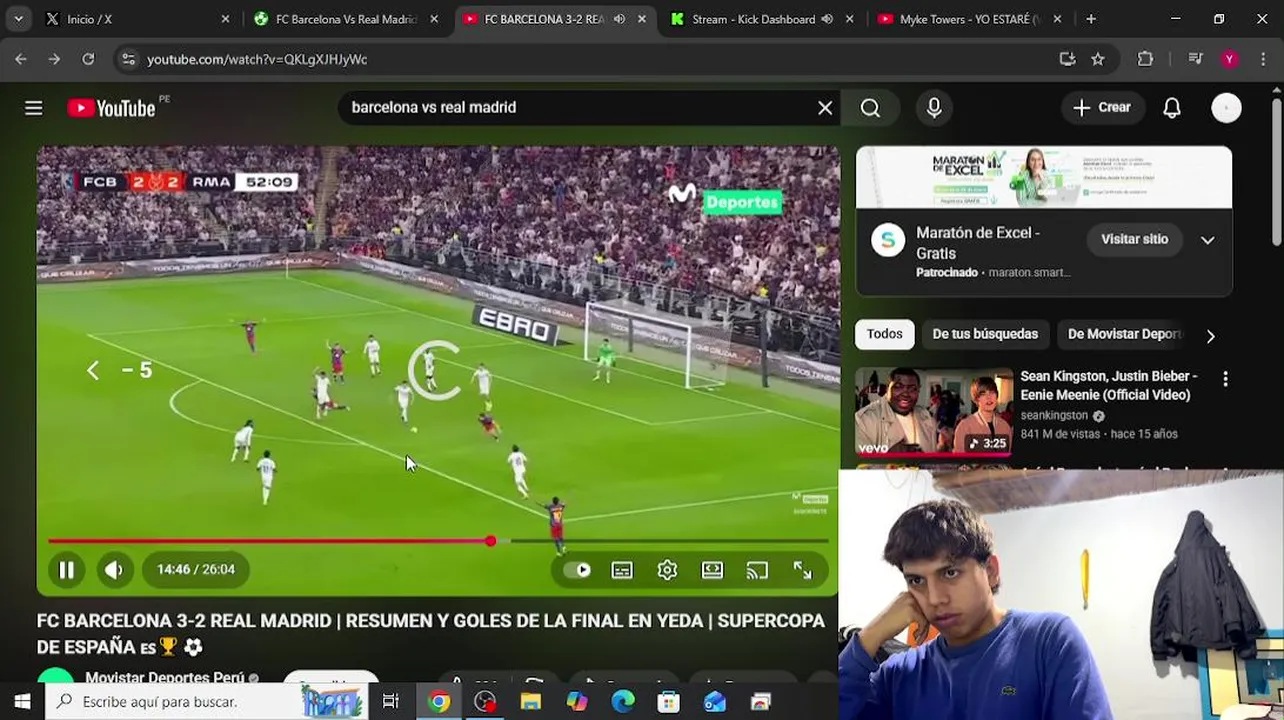
Task: Open the Eenie Meenie video thumbnail
Action: pos(933,412)
